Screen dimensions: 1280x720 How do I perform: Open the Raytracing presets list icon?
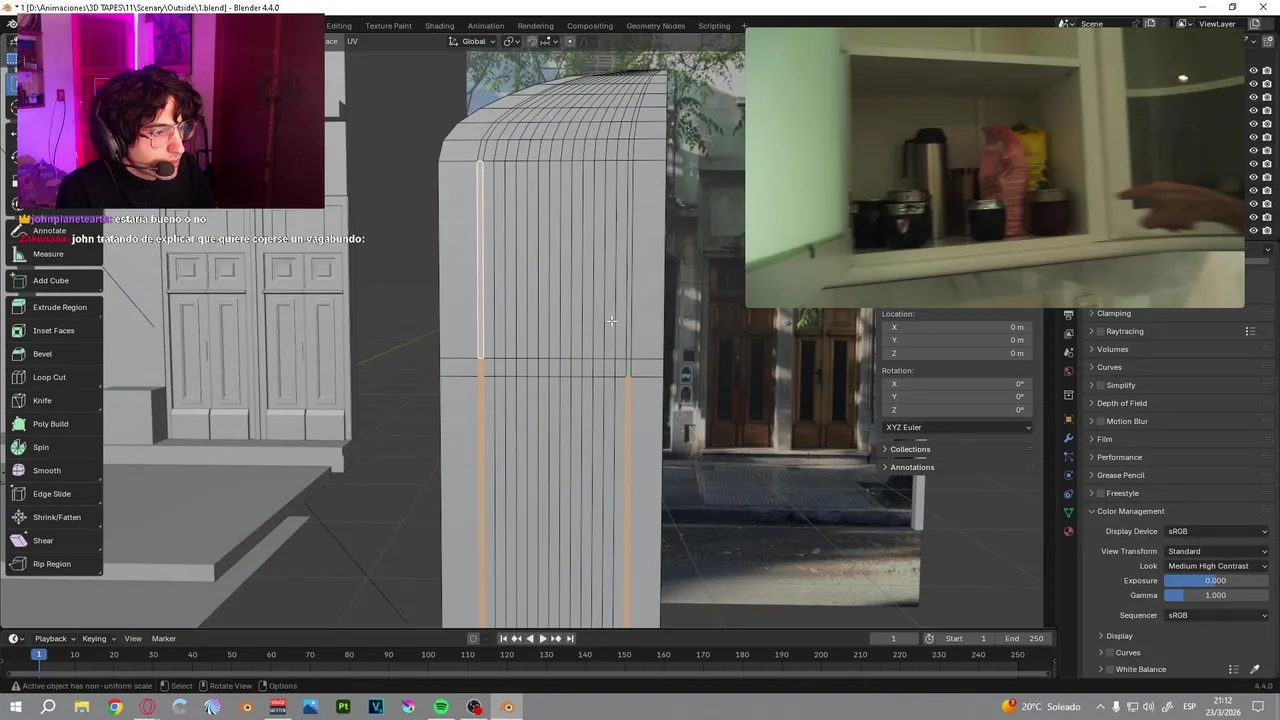click(1250, 331)
